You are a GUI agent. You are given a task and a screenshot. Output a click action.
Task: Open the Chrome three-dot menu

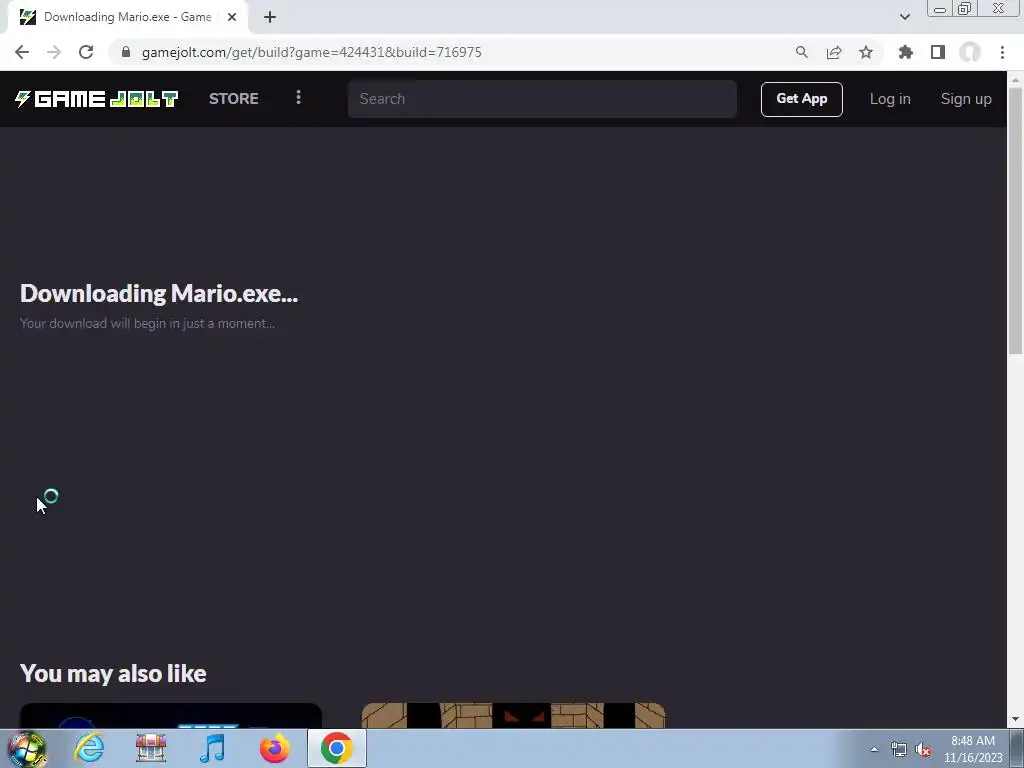click(1002, 52)
